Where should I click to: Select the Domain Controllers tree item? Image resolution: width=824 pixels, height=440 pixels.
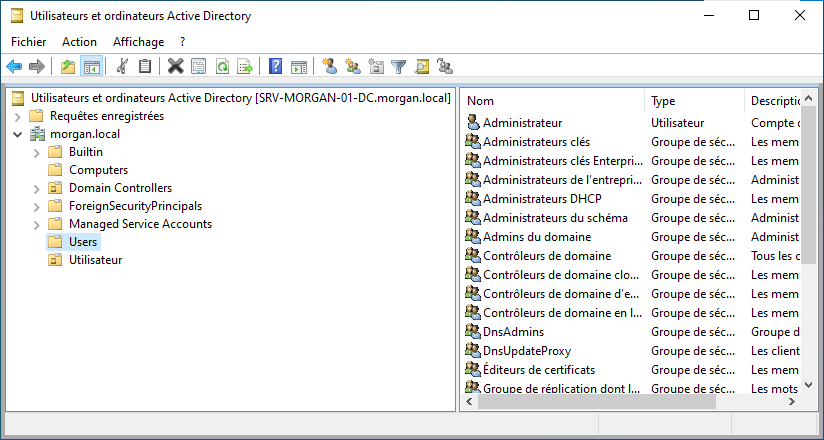[x=120, y=188]
